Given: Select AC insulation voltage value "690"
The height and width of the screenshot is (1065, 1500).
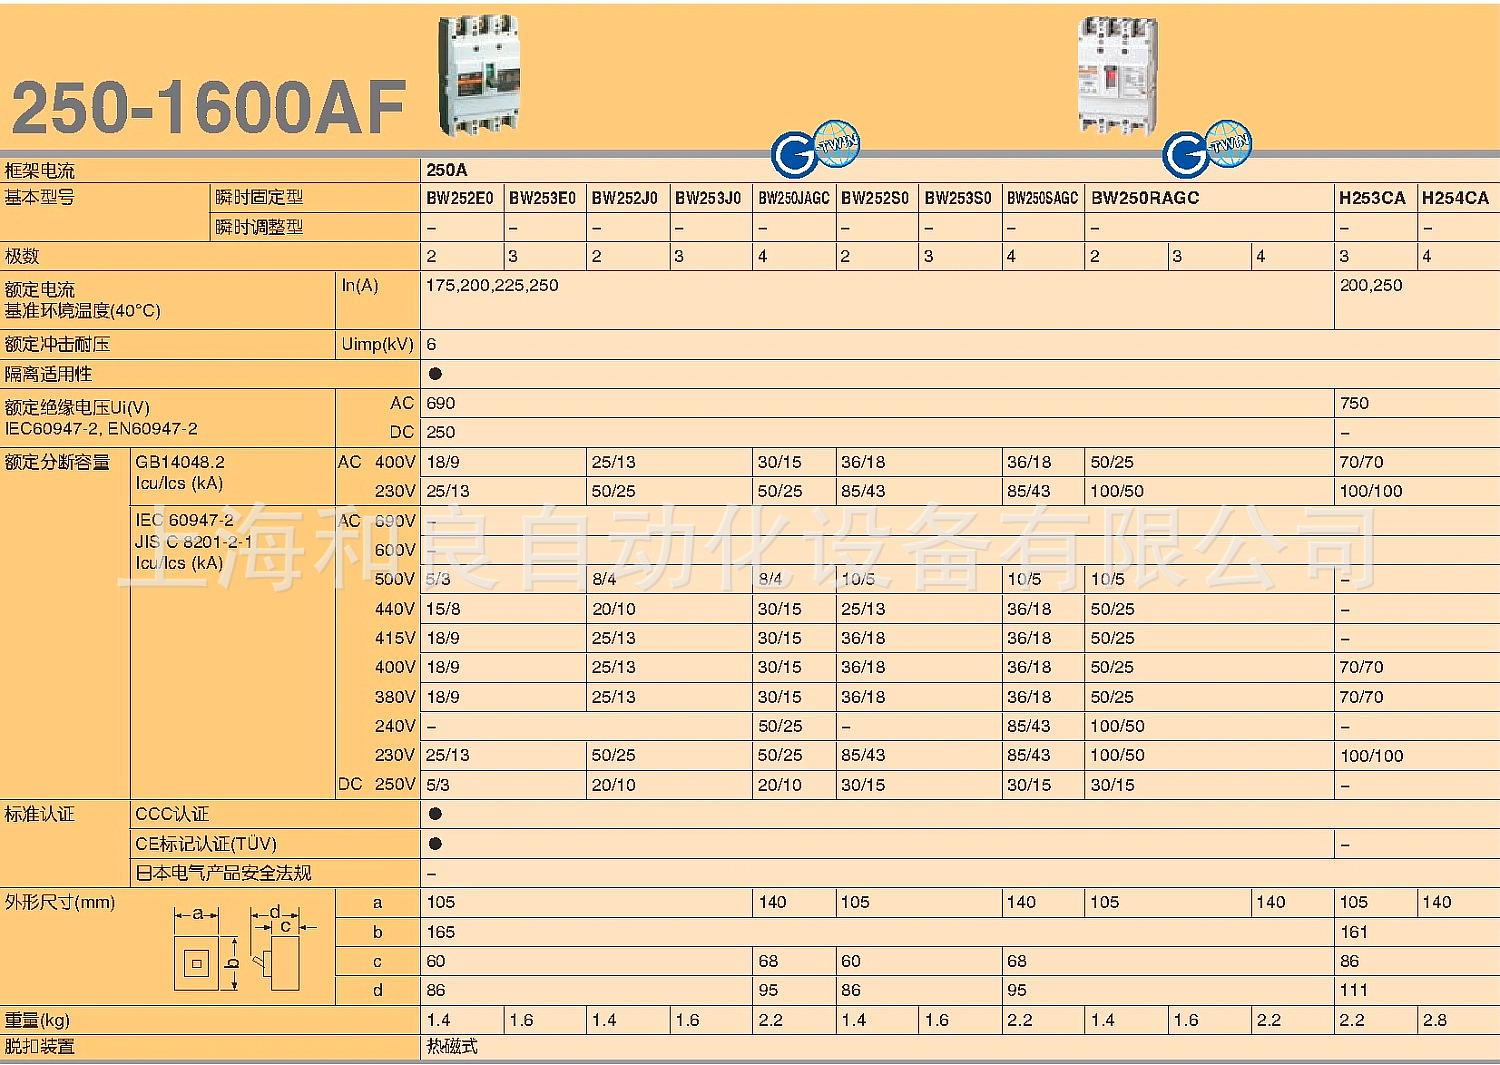Looking at the screenshot, I should (440, 403).
